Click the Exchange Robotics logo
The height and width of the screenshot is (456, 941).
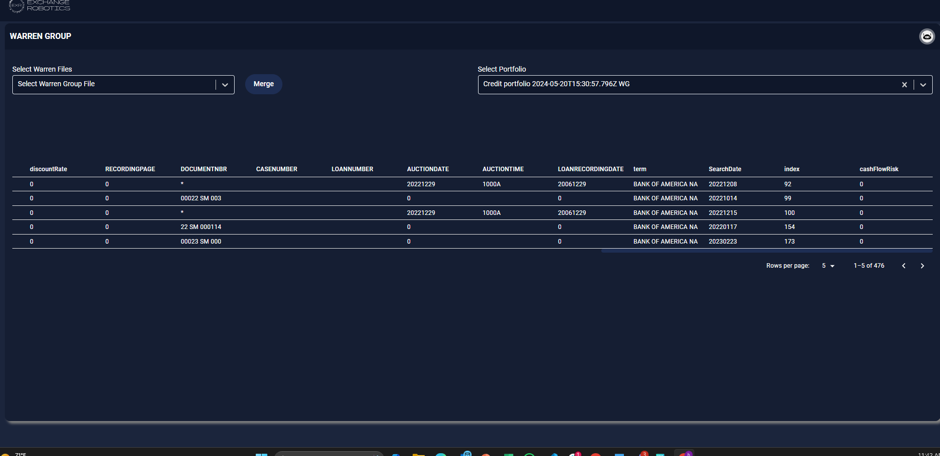[x=40, y=6]
